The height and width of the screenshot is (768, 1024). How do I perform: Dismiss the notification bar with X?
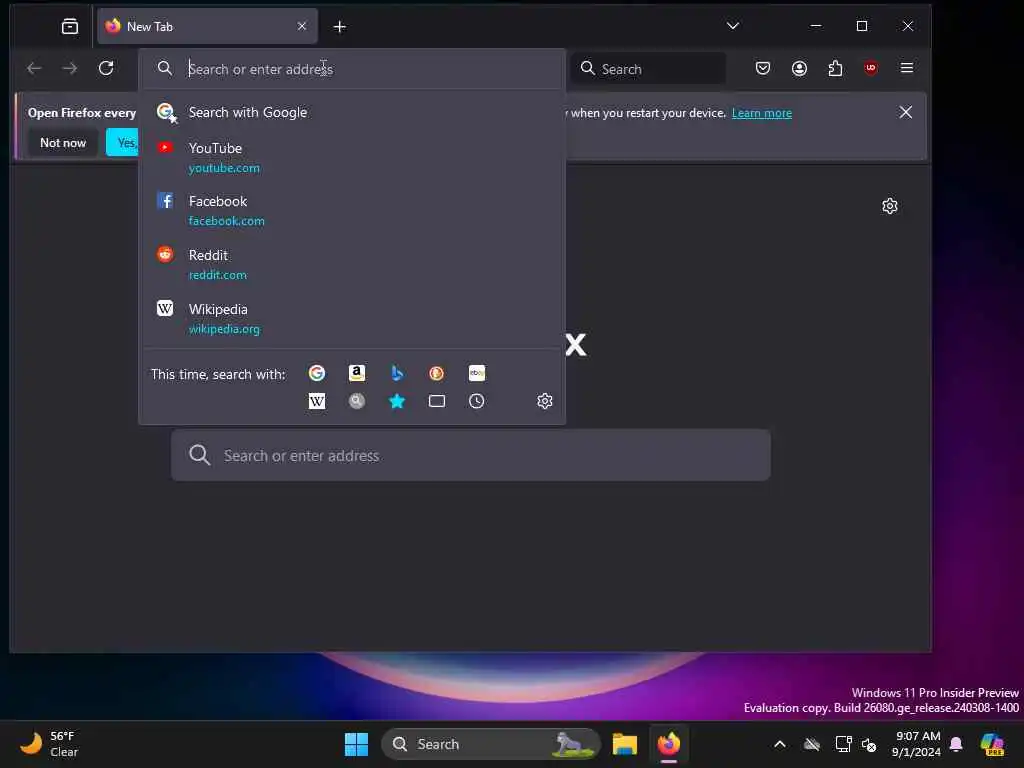click(x=905, y=112)
